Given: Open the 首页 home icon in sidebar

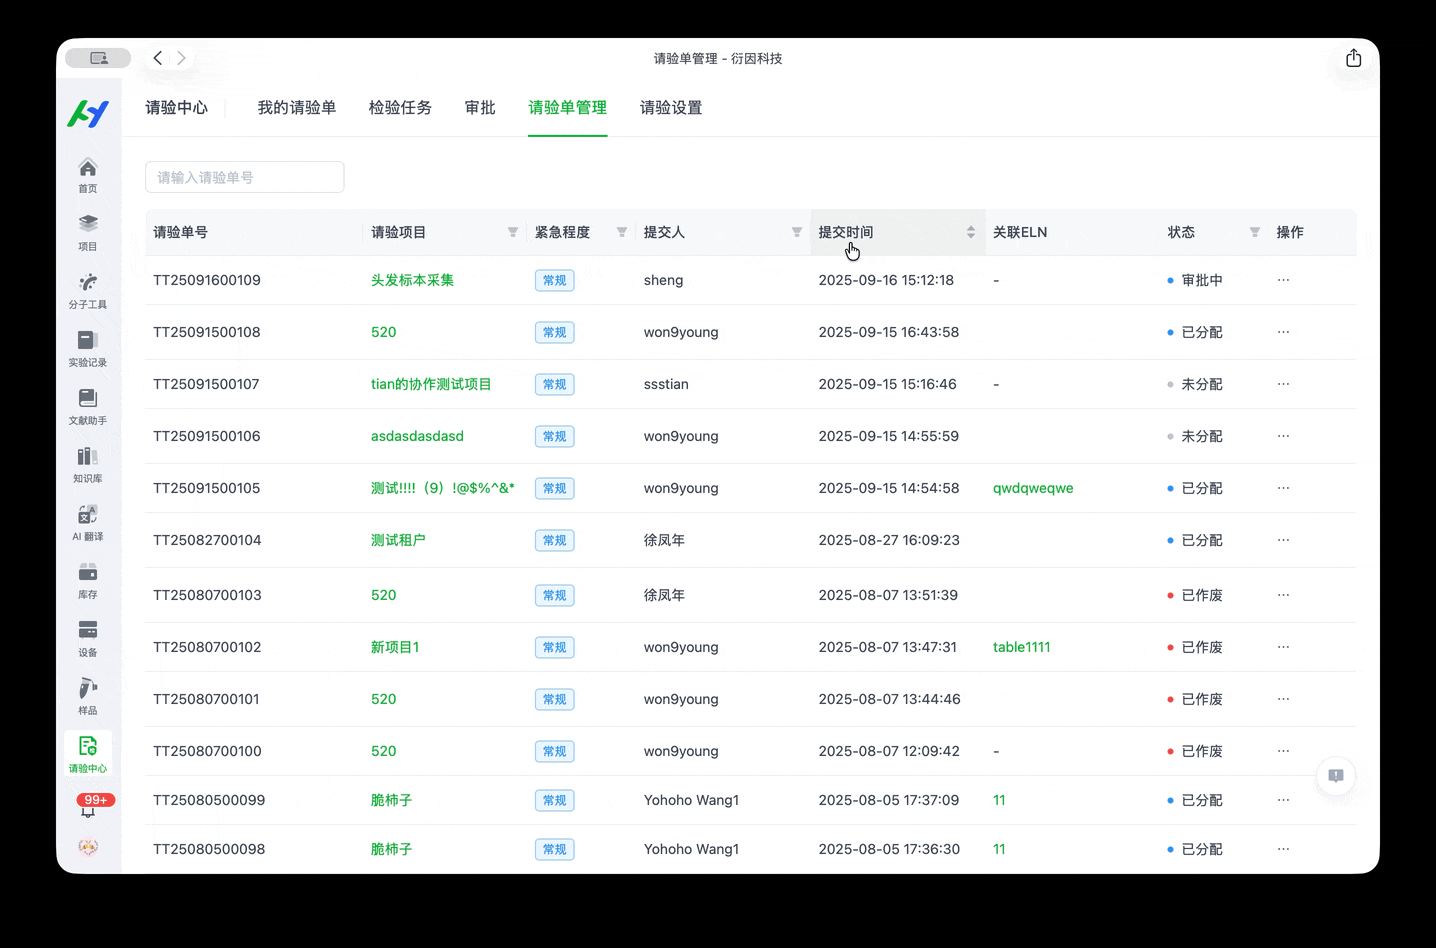Looking at the screenshot, I should (x=88, y=174).
